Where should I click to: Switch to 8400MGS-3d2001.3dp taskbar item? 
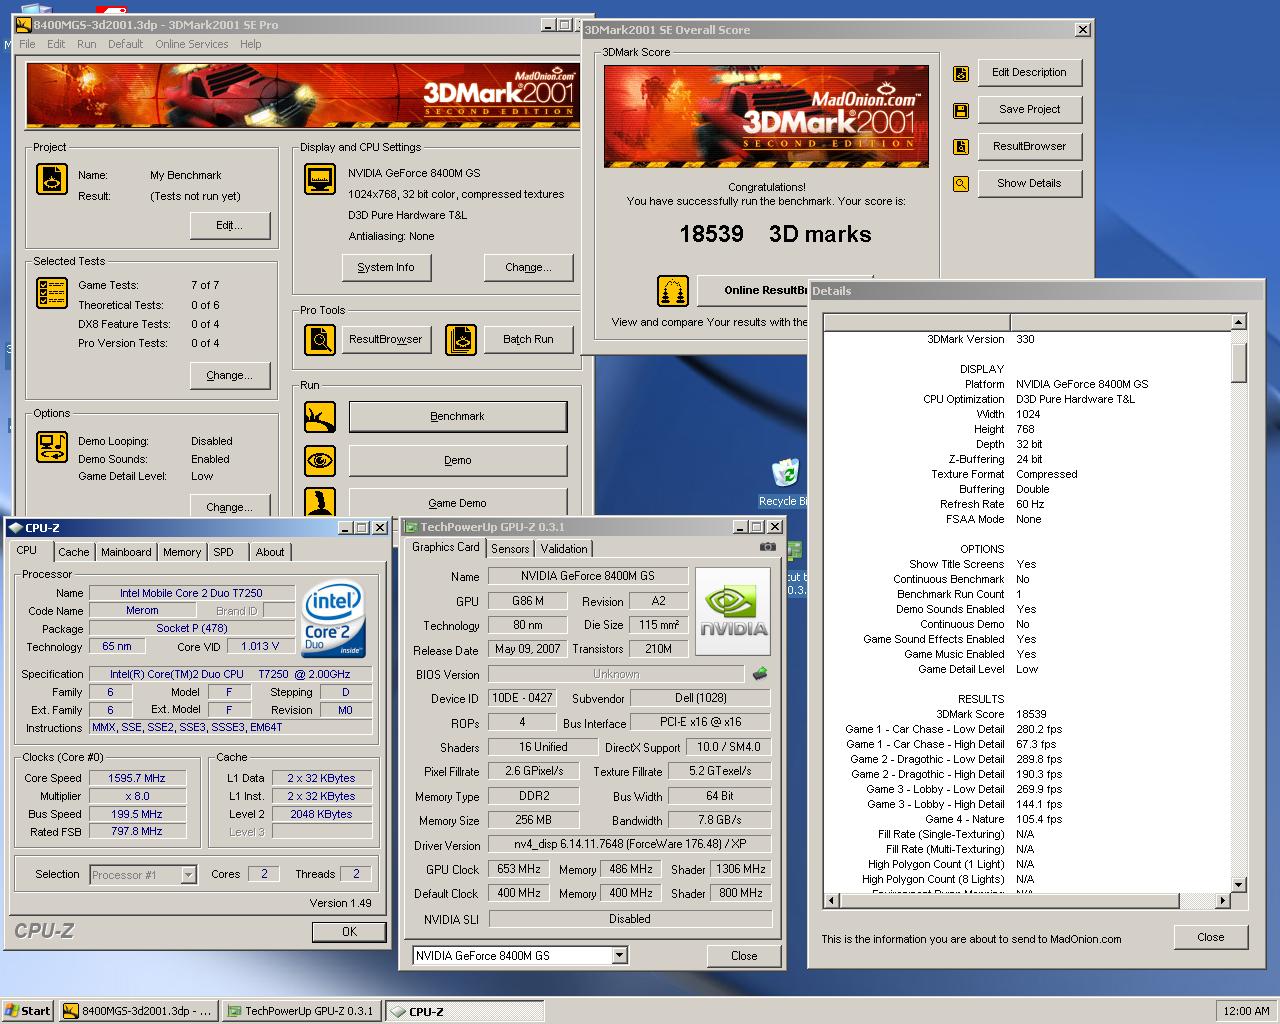pos(138,1011)
